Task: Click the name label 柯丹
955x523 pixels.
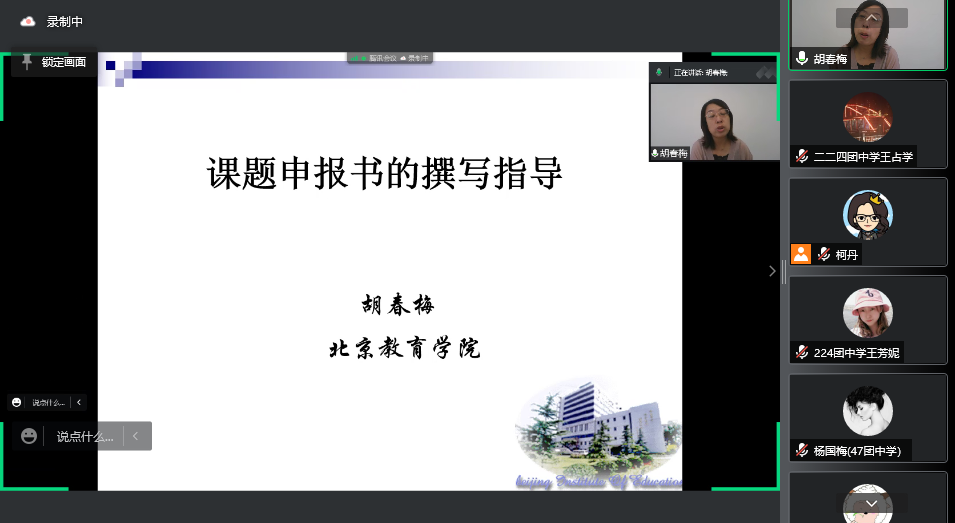Action: tap(847, 254)
